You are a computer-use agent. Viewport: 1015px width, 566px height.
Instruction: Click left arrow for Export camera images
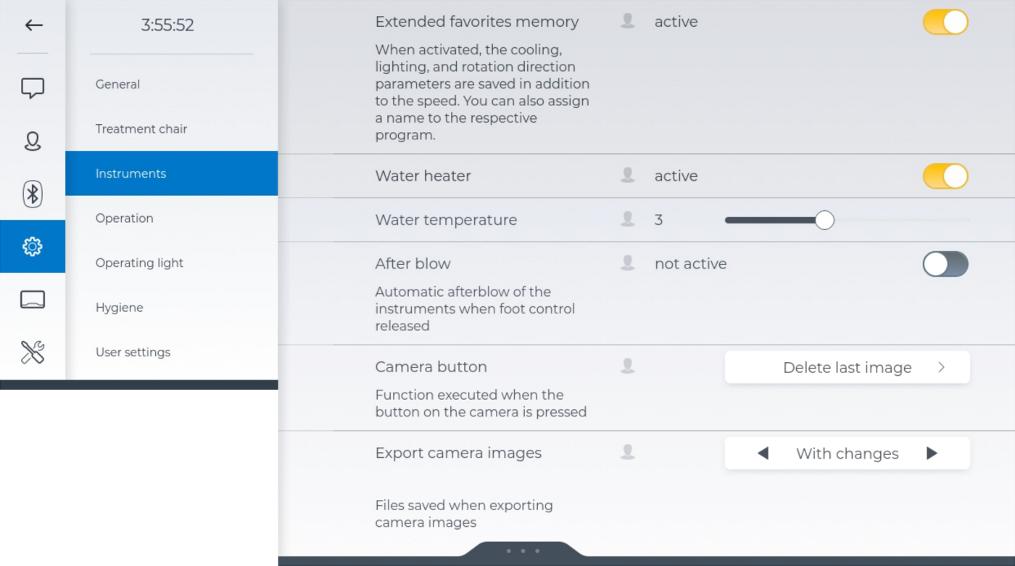[x=763, y=453]
